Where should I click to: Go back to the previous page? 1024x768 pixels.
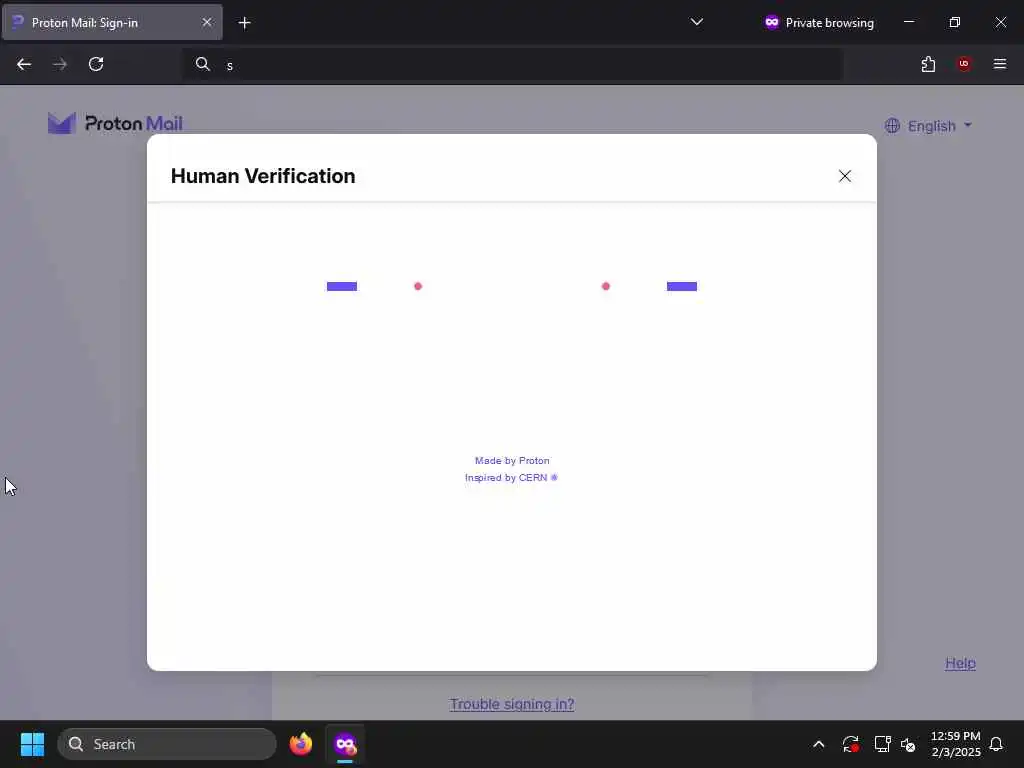(24, 64)
